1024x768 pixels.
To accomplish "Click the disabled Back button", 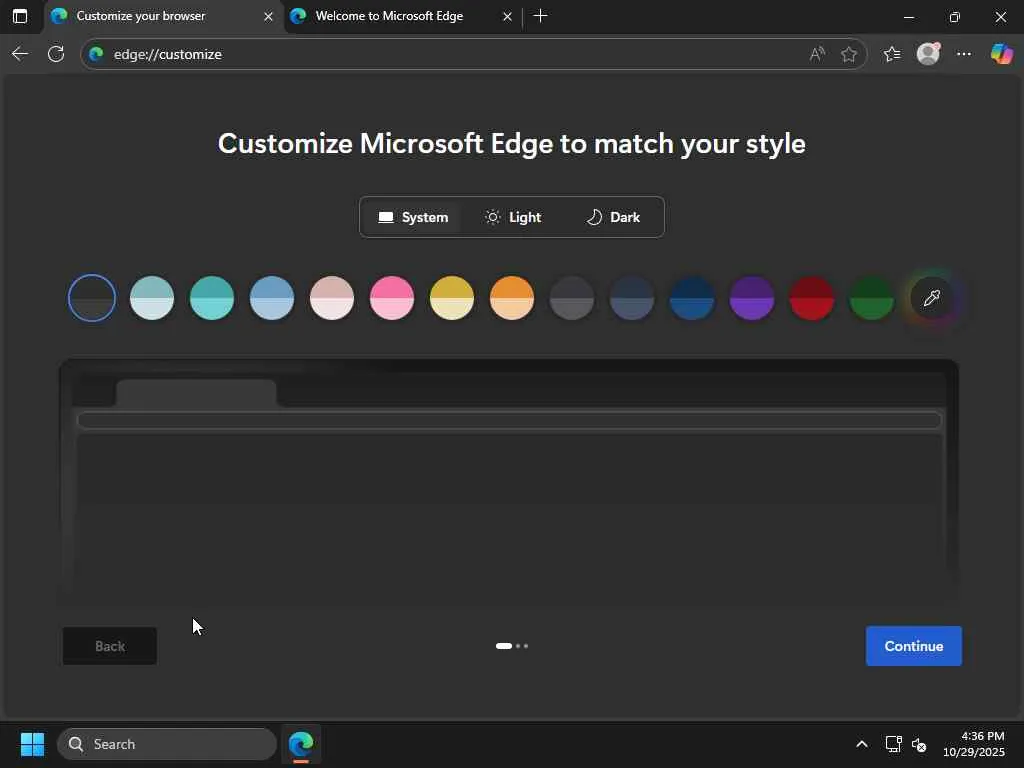I will 110,646.
